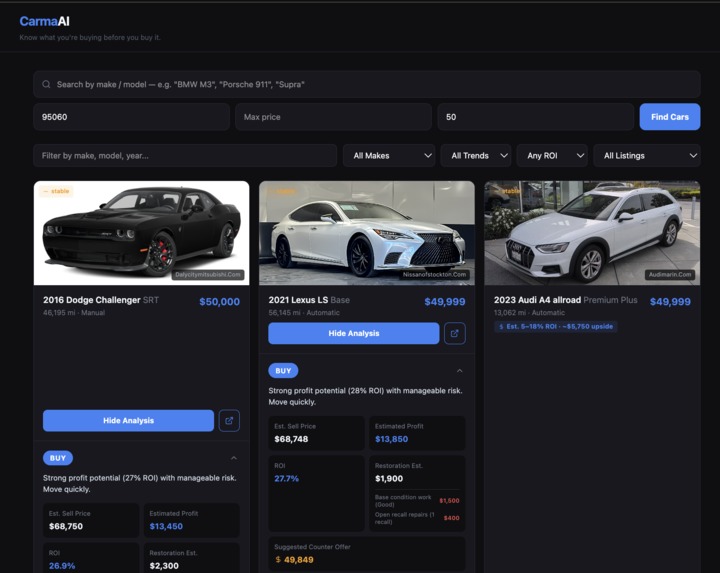Click the $13,850 estimated profit
720x573 pixels.
[391, 439]
